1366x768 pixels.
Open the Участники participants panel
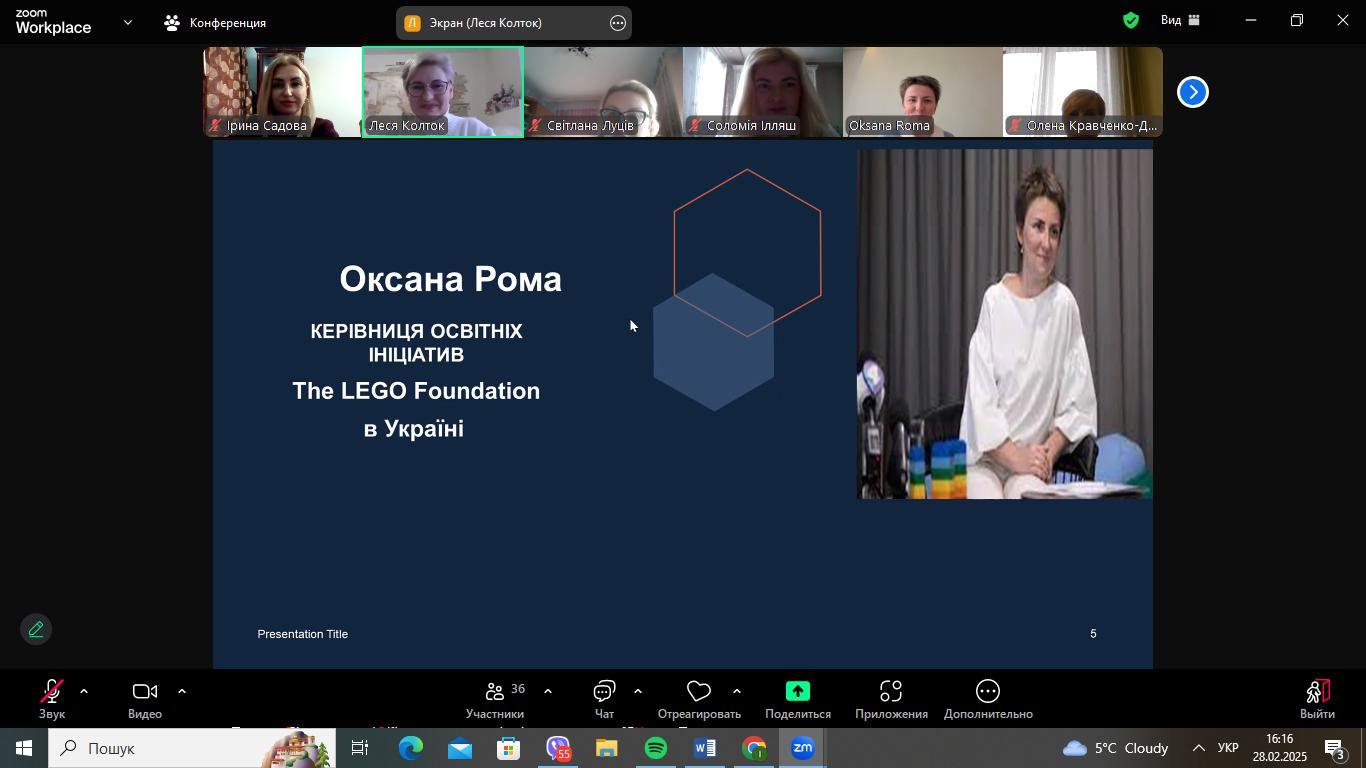coord(495,699)
